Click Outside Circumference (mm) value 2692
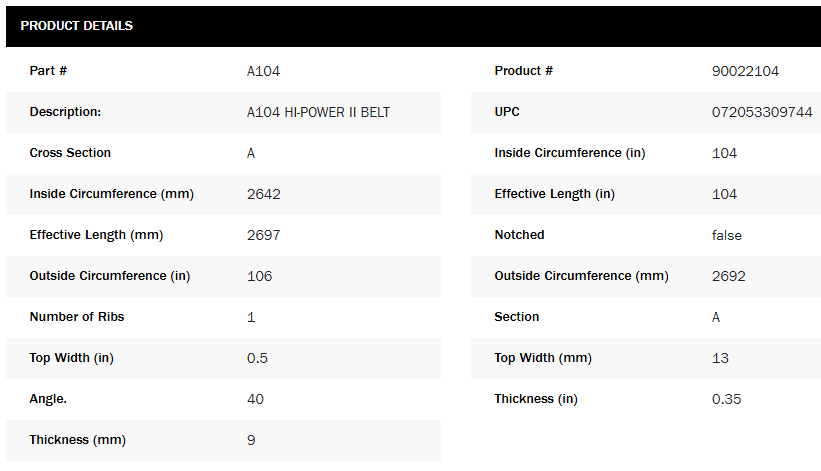The image size is (821, 471). click(x=729, y=276)
